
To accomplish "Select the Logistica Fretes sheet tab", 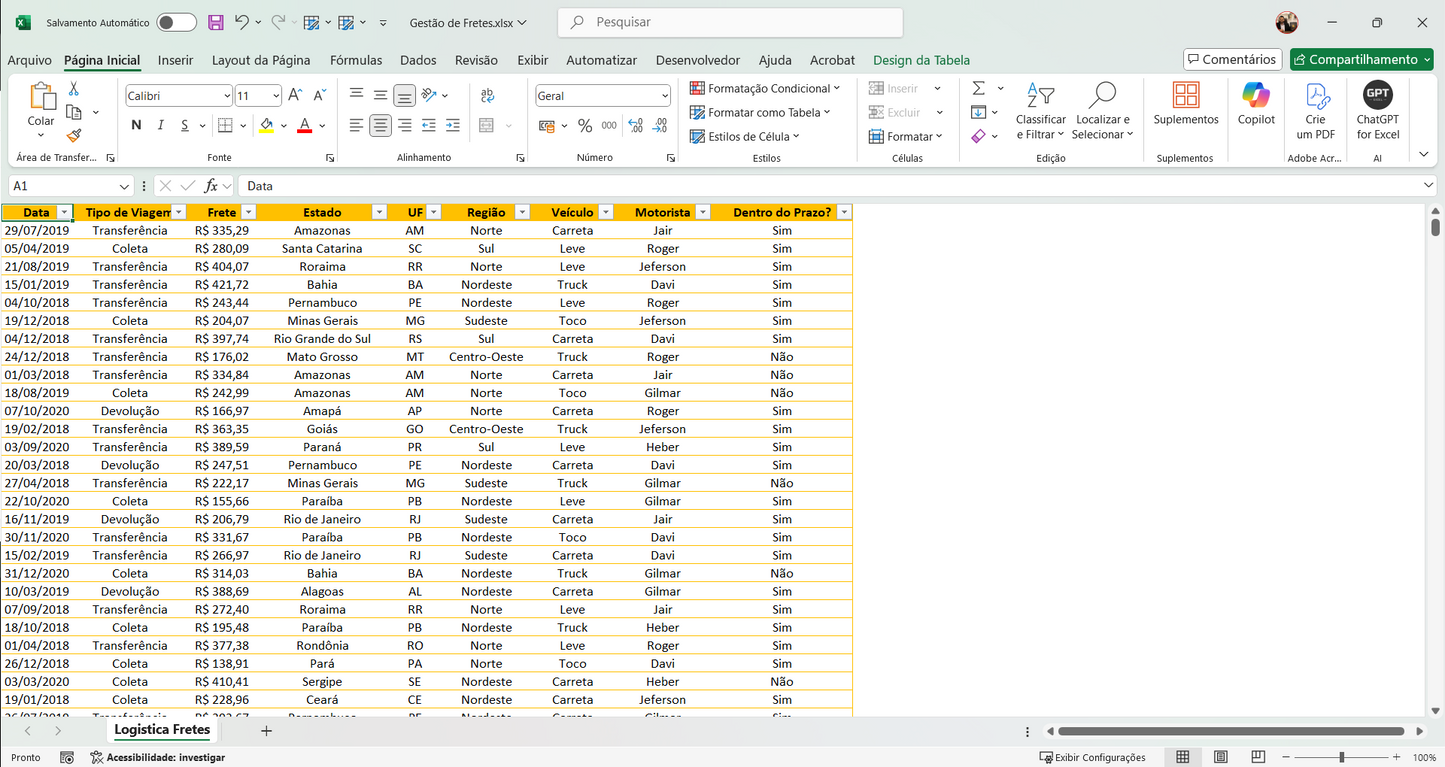I will coord(161,730).
